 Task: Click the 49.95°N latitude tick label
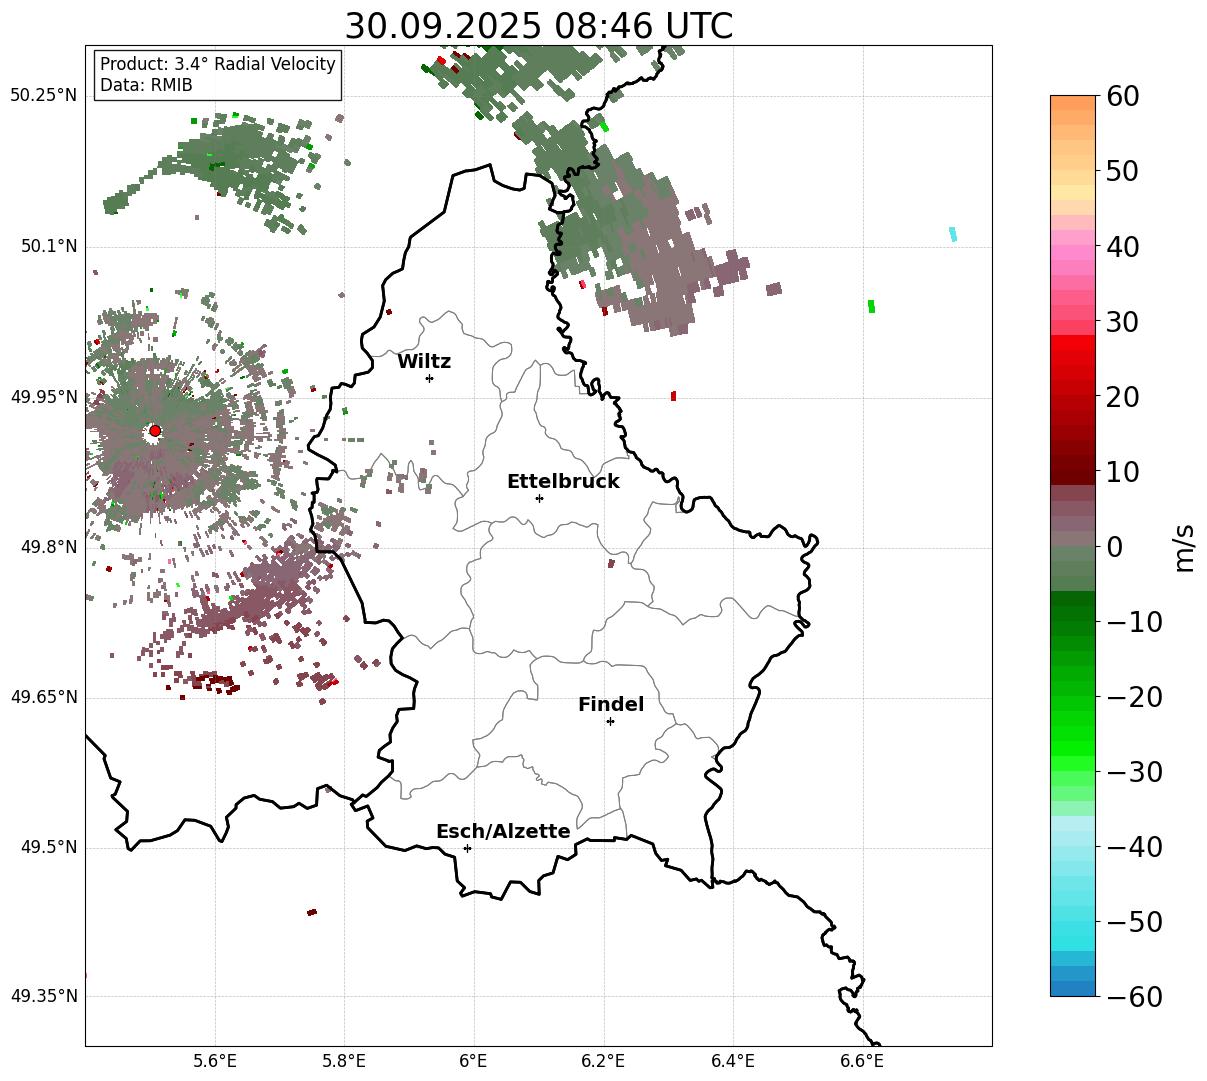[x=43, y=397]
